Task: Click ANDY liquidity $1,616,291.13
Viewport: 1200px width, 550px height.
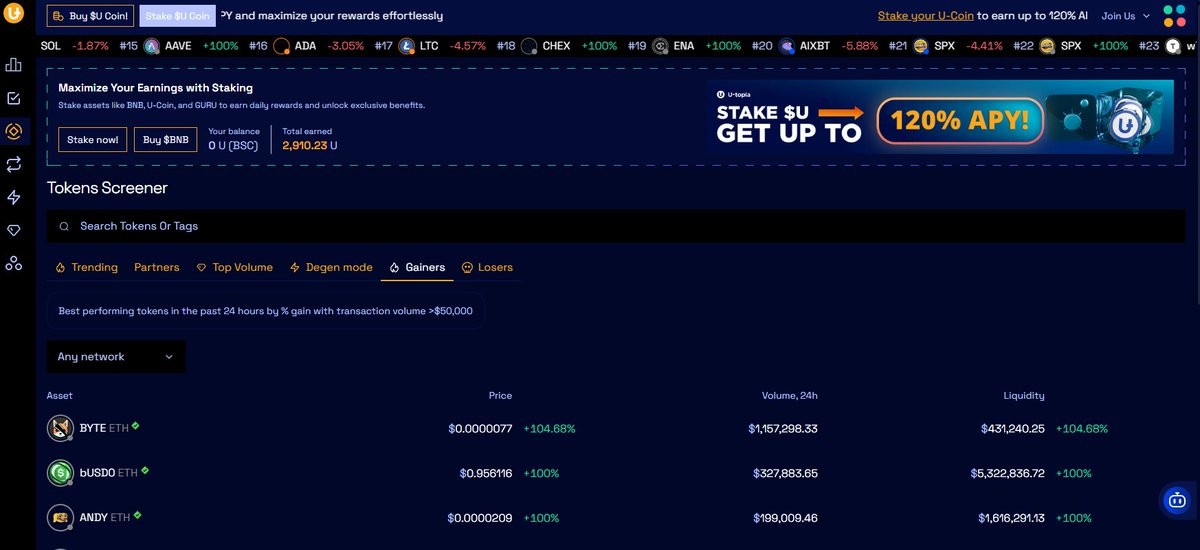Action: tap(1012, 519)
